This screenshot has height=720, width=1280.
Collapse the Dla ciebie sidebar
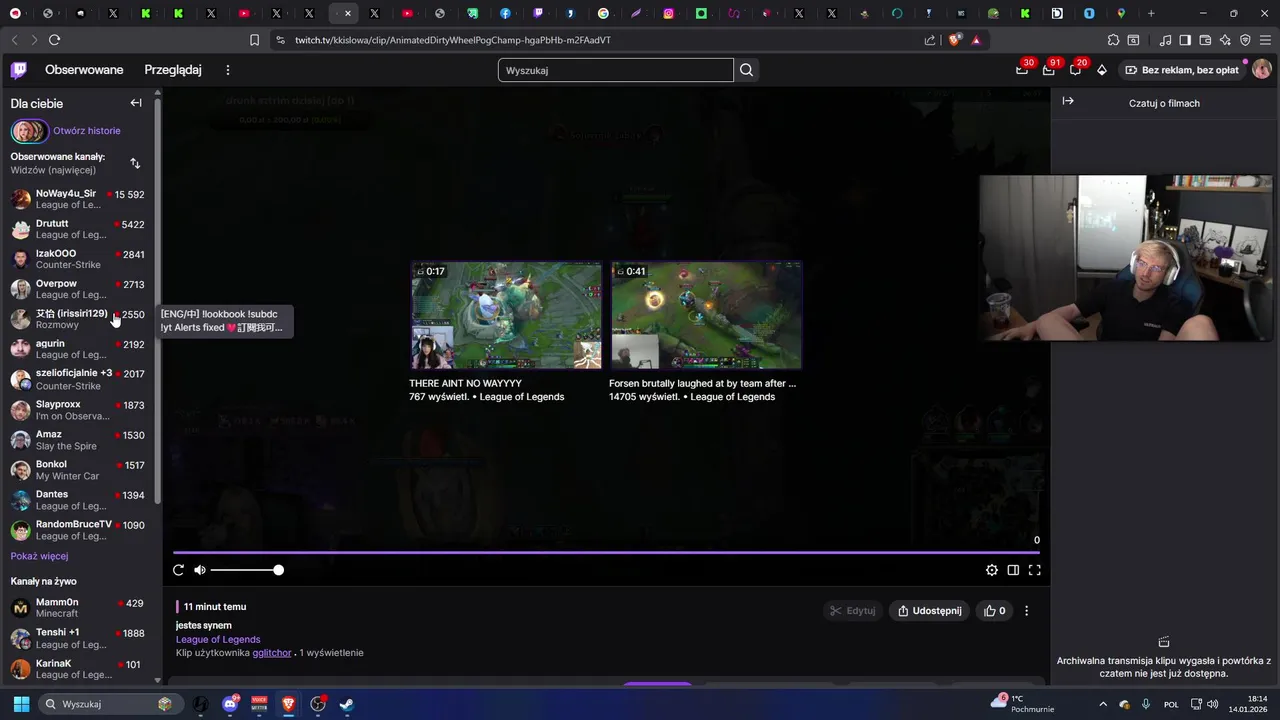(136, 103)
